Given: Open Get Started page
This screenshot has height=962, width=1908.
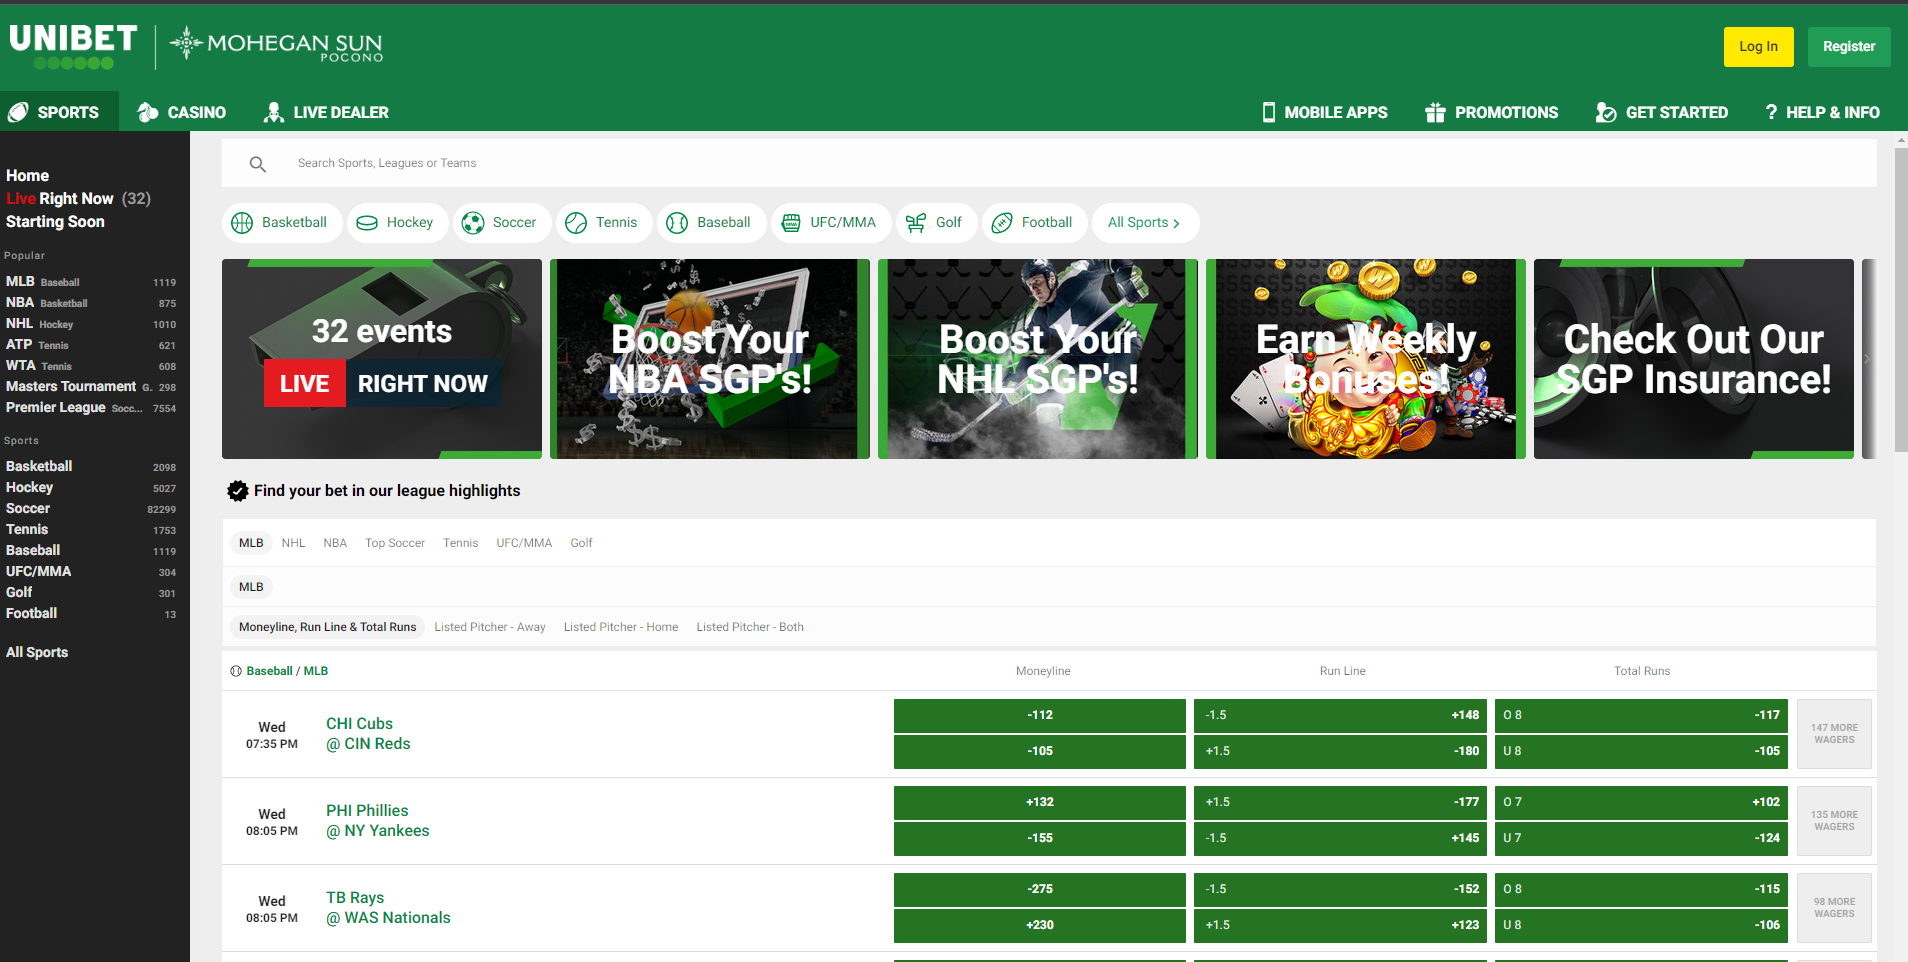Looking at the screenshot, I should tap(1662, 112).
